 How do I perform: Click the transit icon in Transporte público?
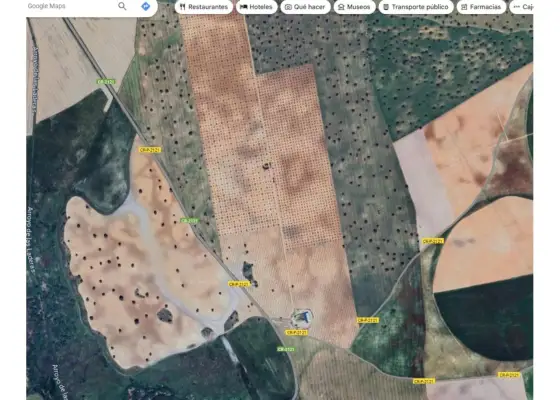click(x=386, y=7)
